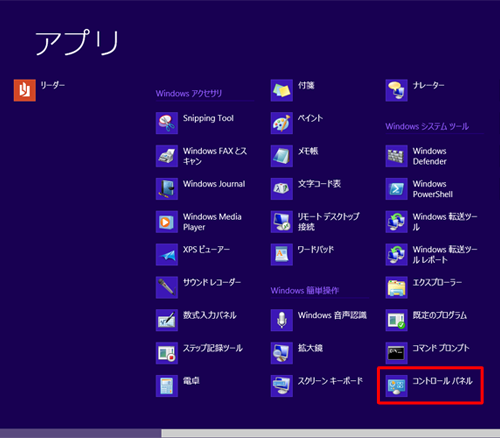Open Windows Defender wall icon

[396, 156]
